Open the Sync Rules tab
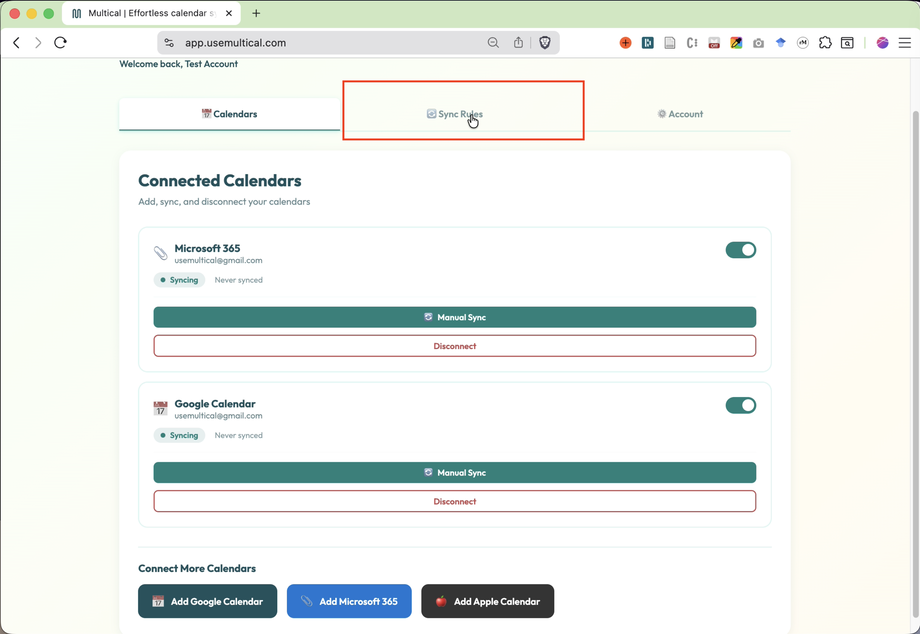This screenshot has height=634, width=920. 455,114
